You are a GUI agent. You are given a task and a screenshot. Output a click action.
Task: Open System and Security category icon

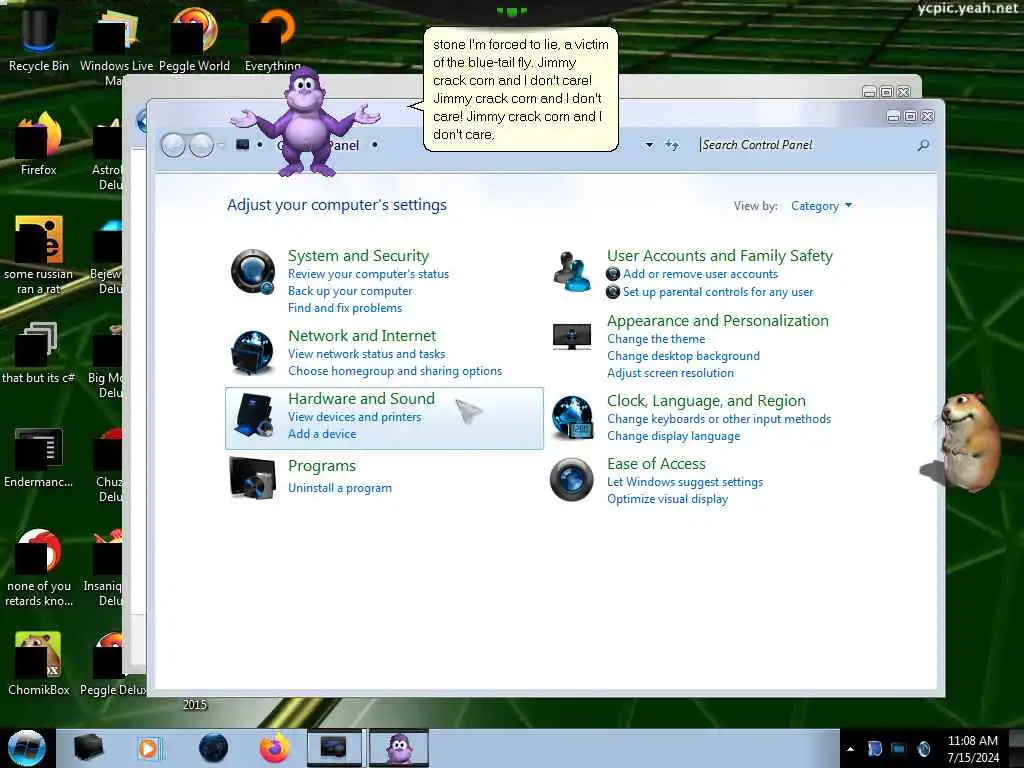click(253, 272)
